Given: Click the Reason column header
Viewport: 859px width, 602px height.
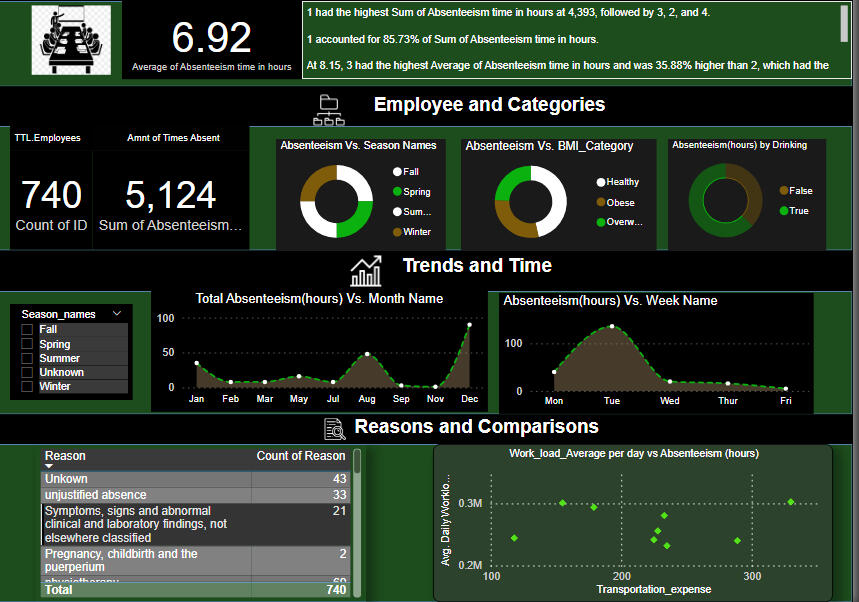Looking at the screenshot, I should click(65, 456).
